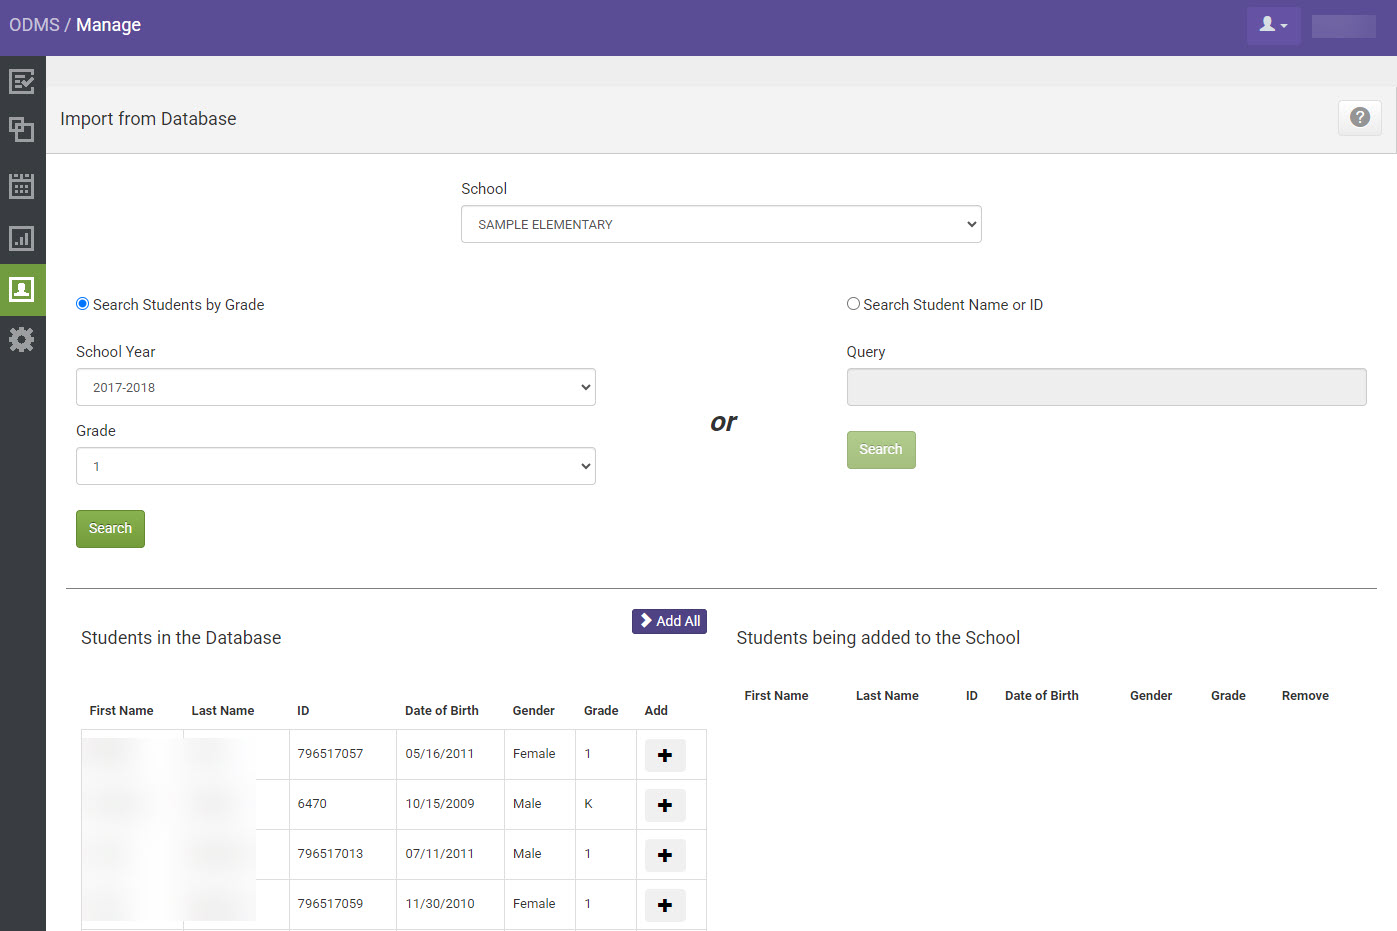This screenshot has height=931, width=1397.
Task: Open the assessments checklist sidebar icon
Action: pyautogui.click(x=22, y=81)
